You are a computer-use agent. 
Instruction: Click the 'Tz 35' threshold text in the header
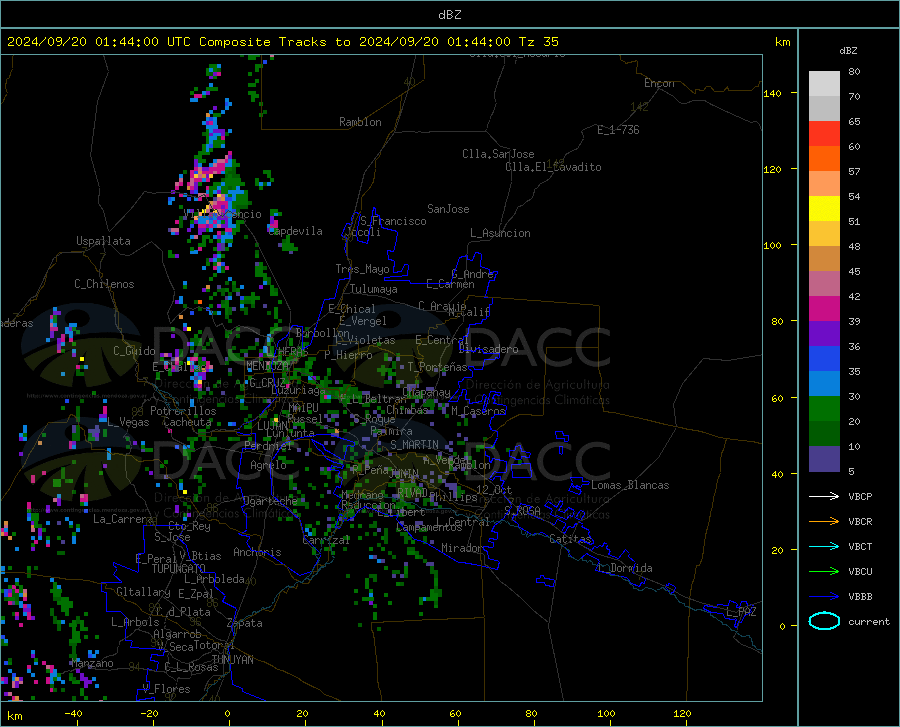[538, 42]
